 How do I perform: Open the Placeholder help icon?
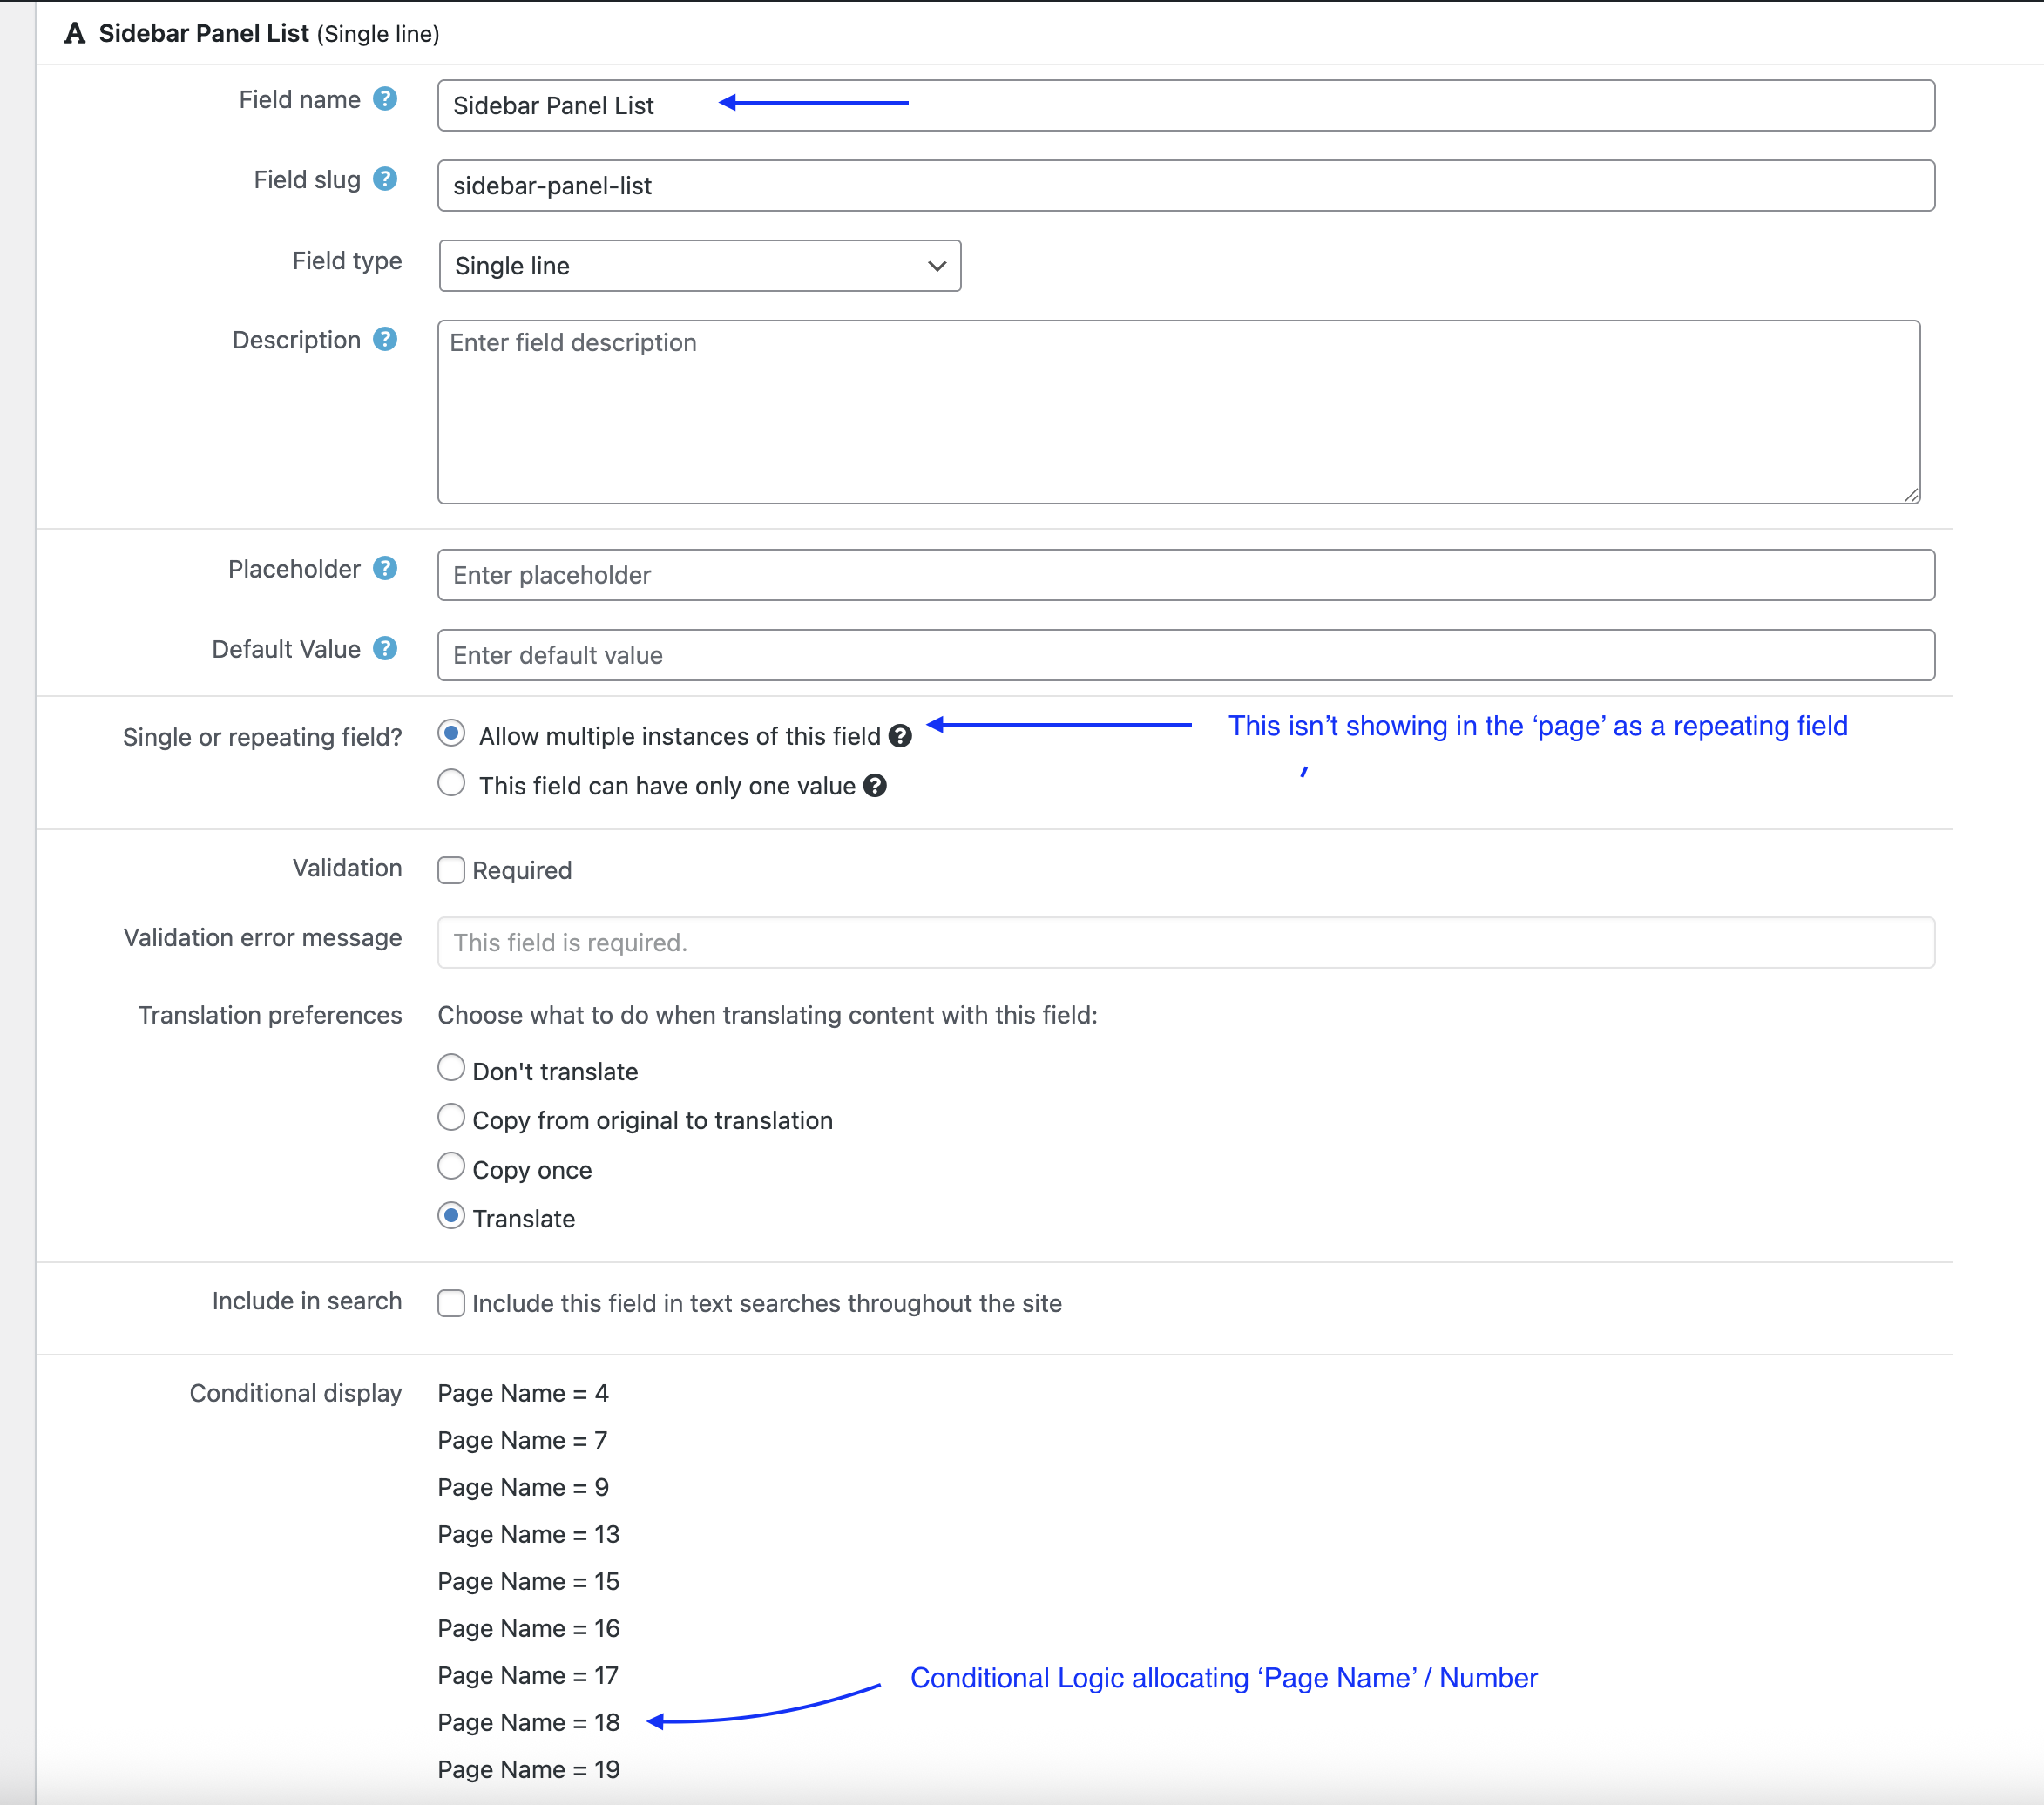[385, 569]
